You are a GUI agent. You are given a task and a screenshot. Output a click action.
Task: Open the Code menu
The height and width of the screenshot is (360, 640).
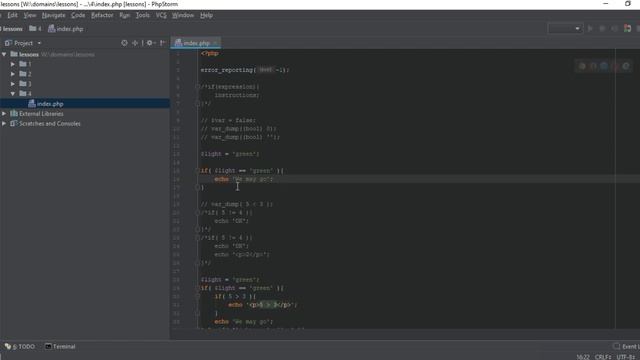tap(78, 15)
